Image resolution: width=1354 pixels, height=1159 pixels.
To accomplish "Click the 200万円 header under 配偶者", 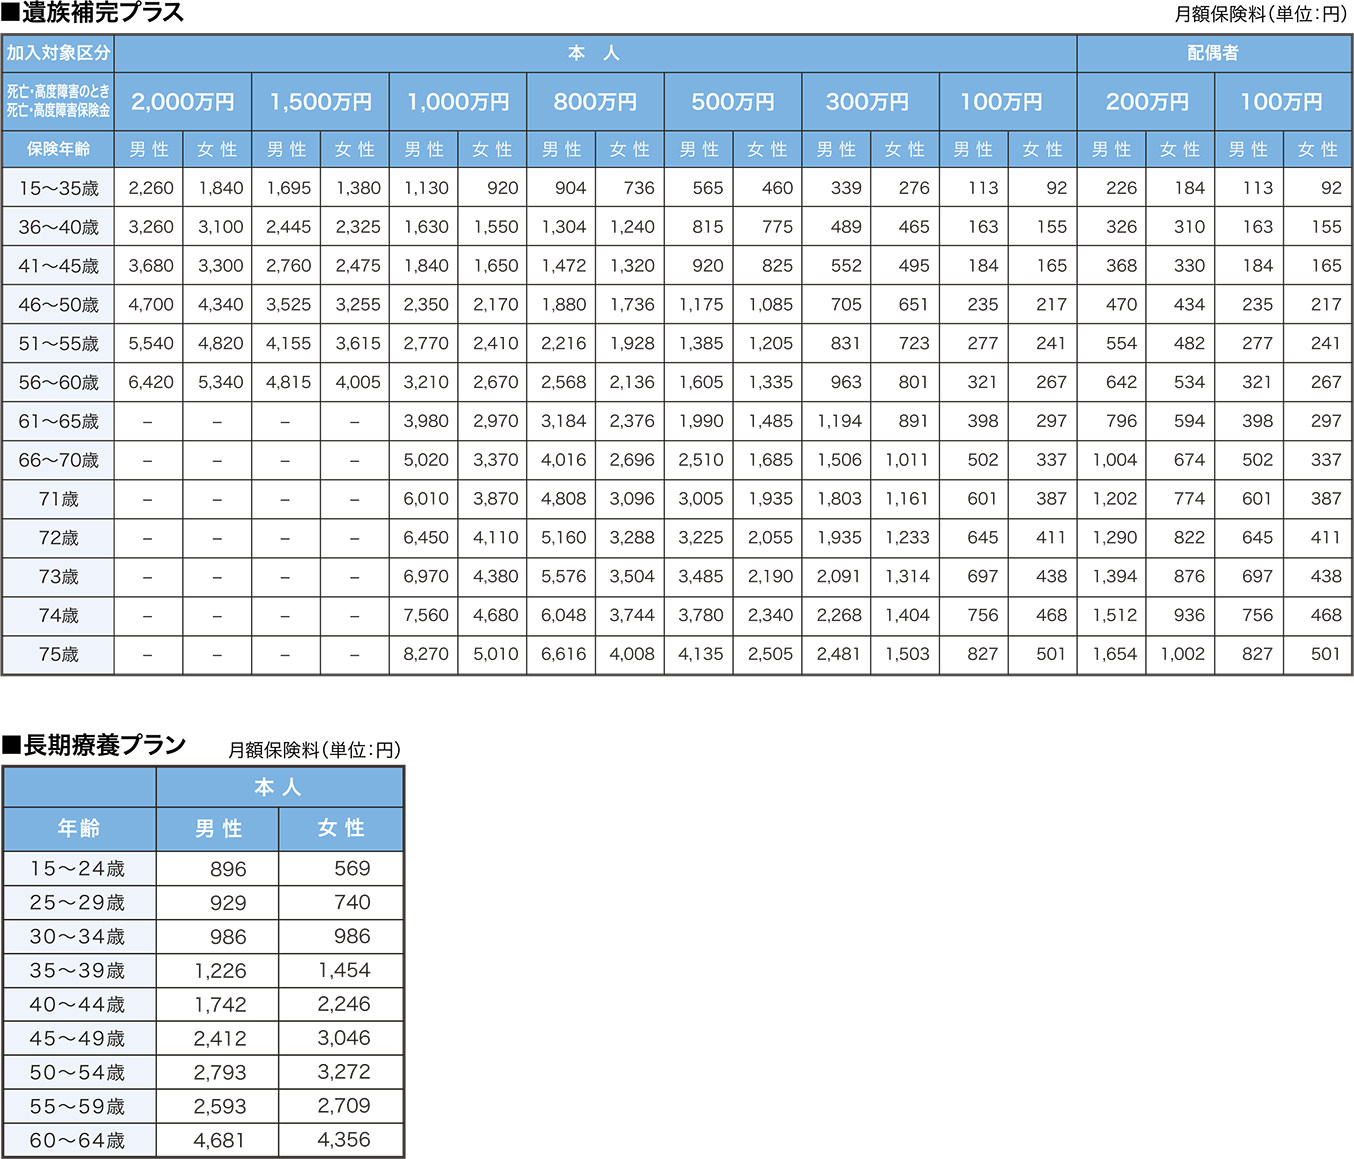I will (x=1146, y=102).
